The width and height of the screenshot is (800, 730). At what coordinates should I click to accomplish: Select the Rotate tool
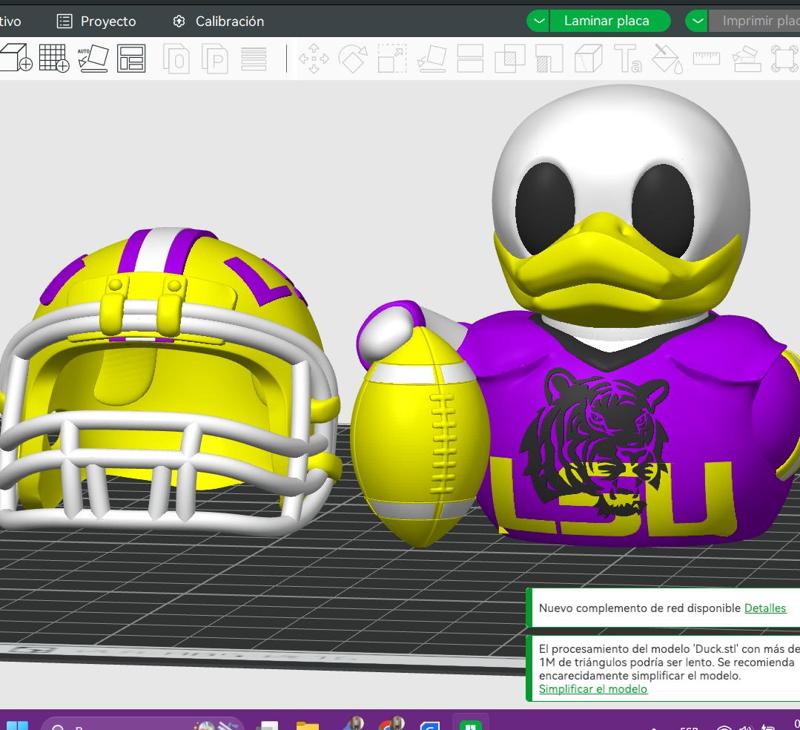pyautogui.click(x=351, y=62)
